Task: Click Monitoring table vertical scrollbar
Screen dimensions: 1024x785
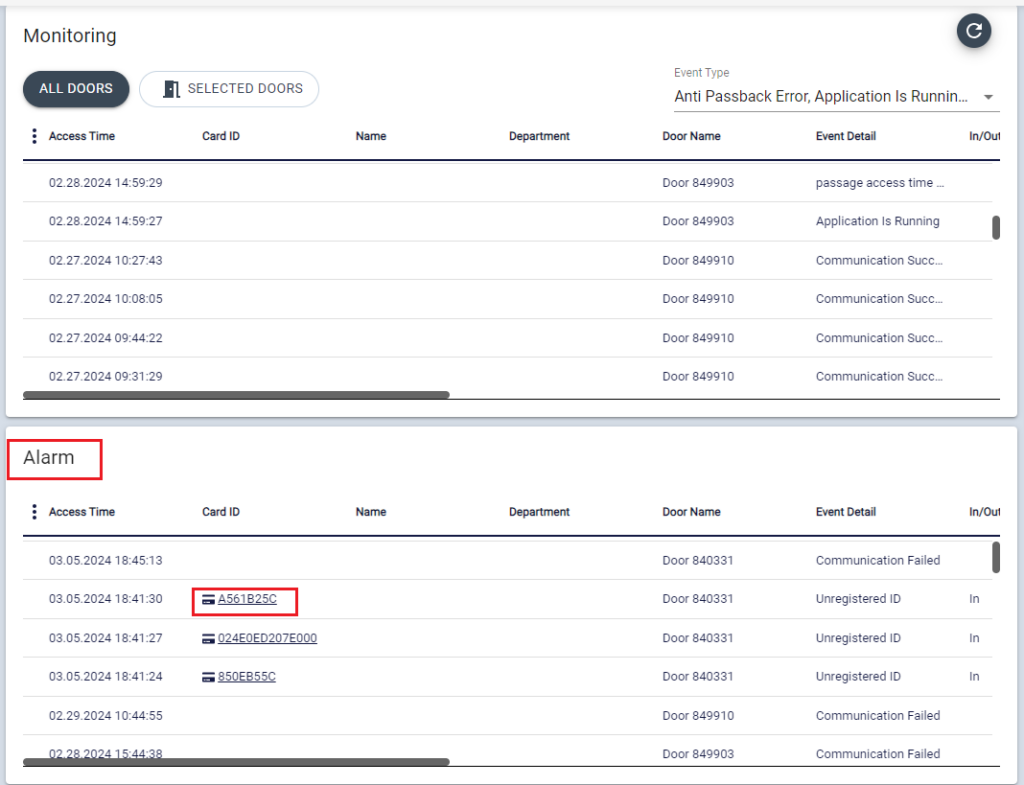Action: click(x=996, y=228)
